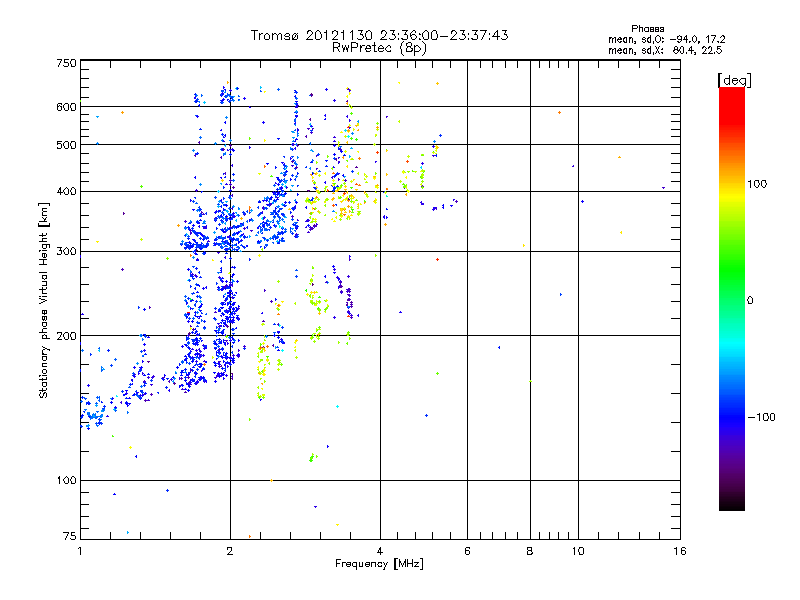Click the x-axis tick '10'
The height and width of the screenshot is (600, 800).
click(x=578, y=551)
